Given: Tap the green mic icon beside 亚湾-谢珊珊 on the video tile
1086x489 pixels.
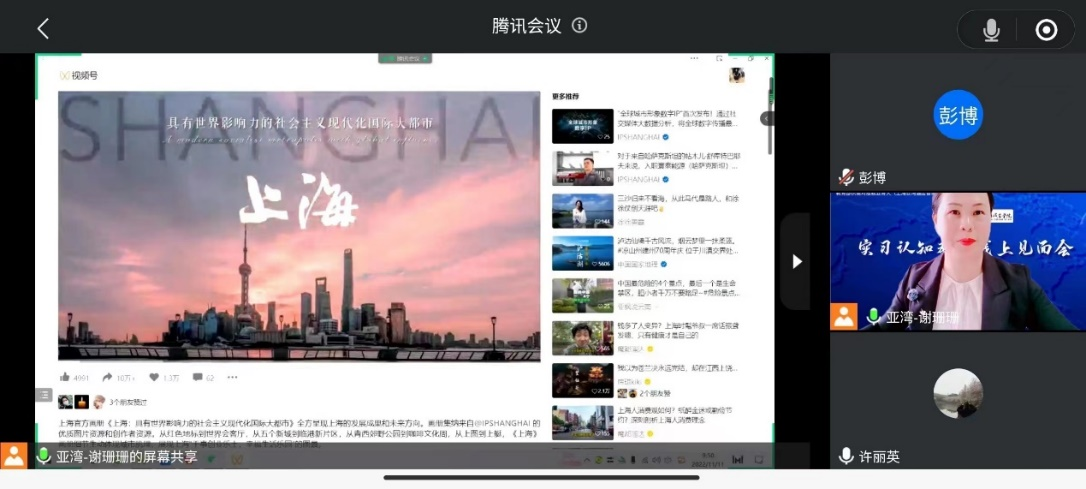Looking at the screenshot, I should pyautogui.click(x=873, y=317).
